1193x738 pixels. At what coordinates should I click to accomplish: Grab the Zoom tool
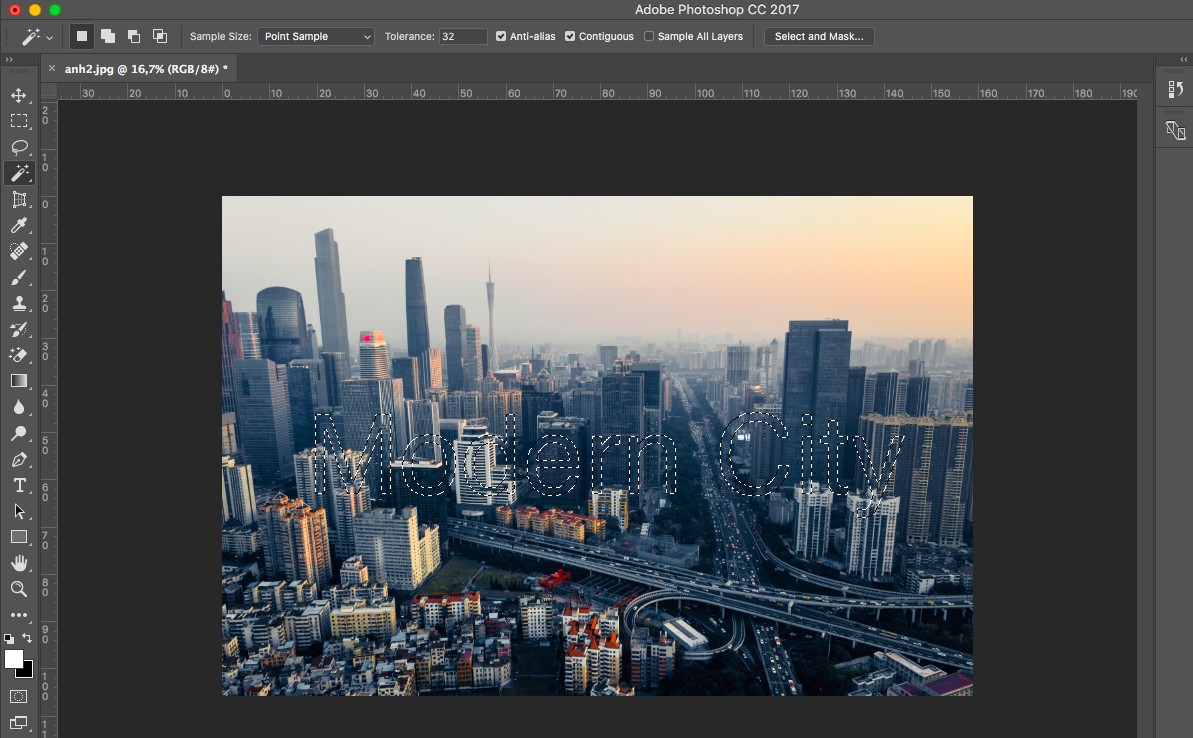pos(20,589)
